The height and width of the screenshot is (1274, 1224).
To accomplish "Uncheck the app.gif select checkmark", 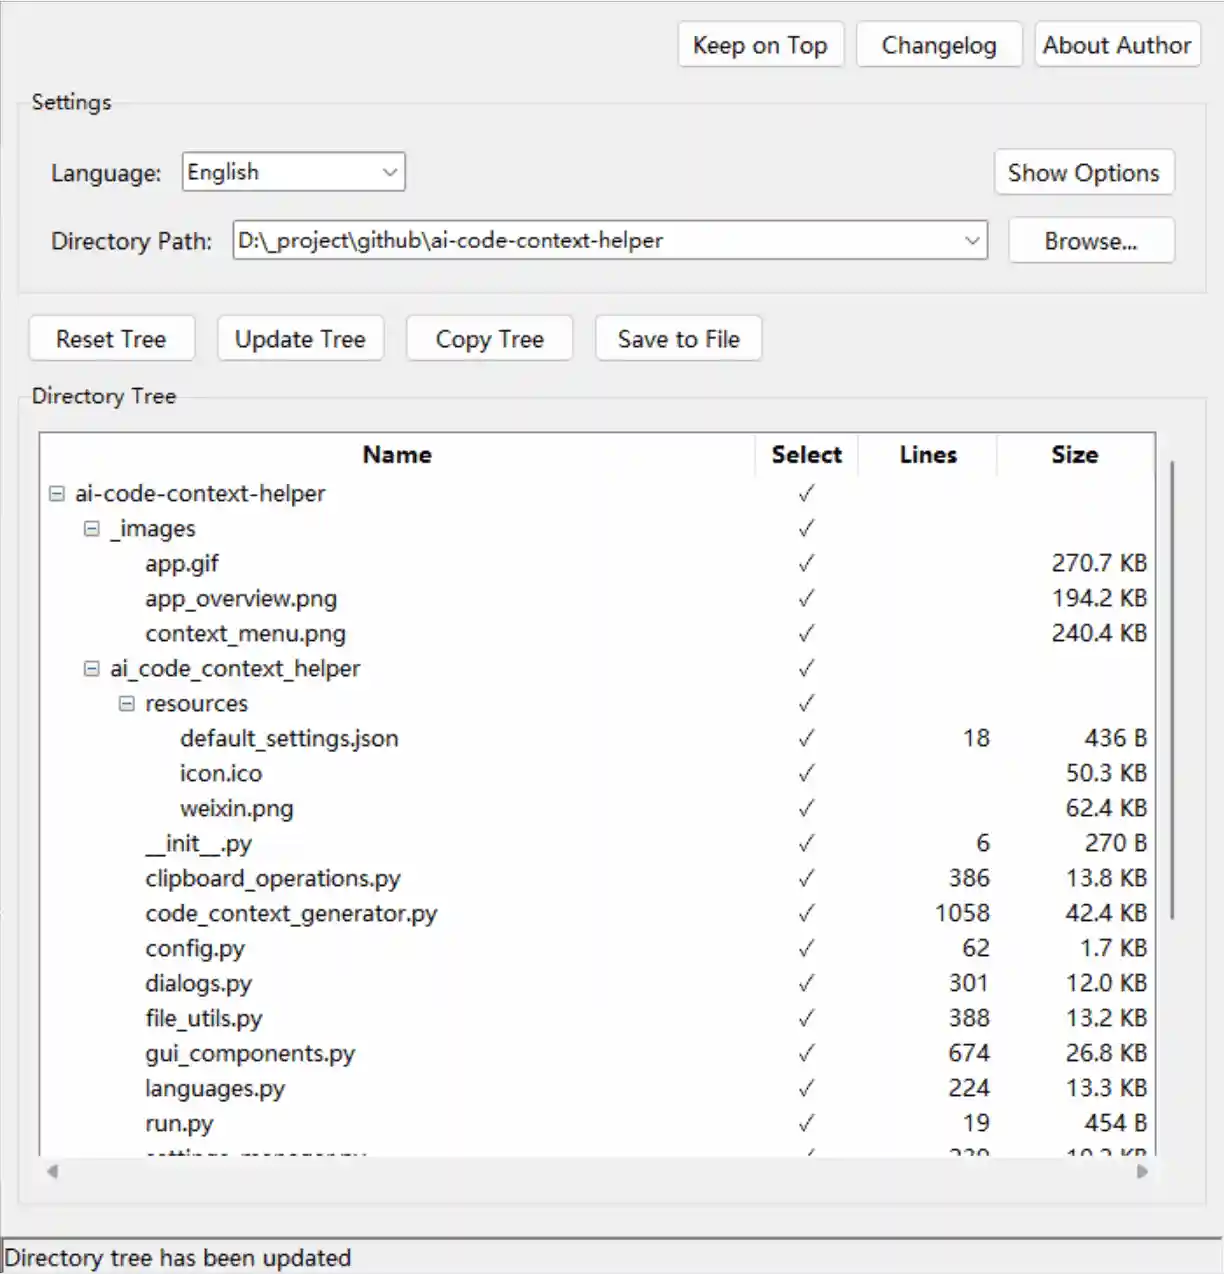I will pyautogui.click(x=806, y=564).
